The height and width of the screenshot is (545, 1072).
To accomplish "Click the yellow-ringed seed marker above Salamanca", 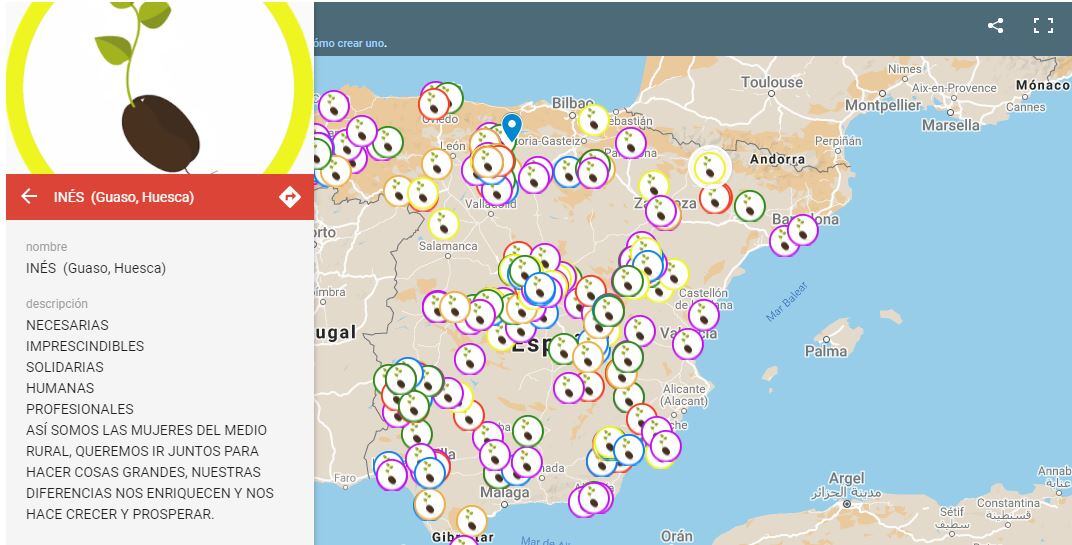I will [443, 224].
